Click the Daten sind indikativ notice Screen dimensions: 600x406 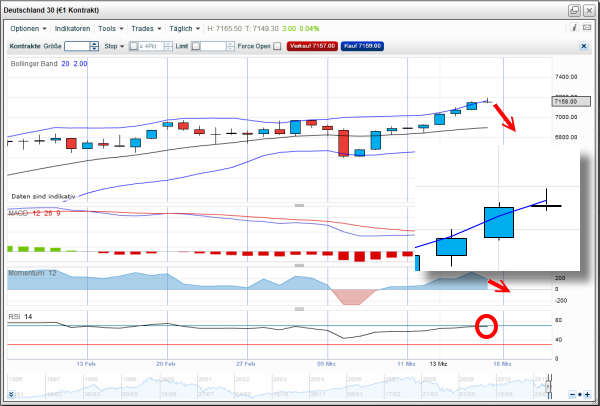click(x=43, y=196)
